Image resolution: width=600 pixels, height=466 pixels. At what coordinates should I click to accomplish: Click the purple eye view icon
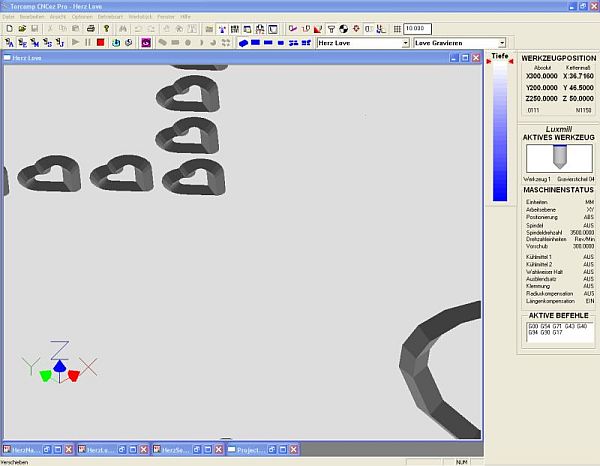146,44
